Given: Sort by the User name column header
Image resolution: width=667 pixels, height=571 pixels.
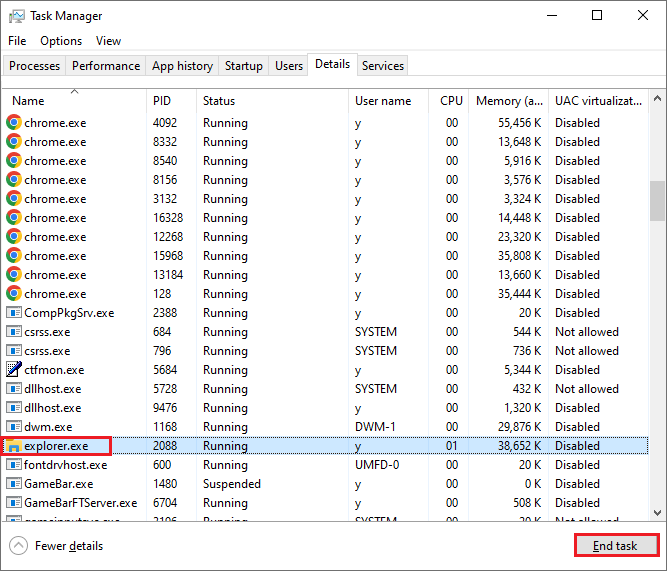Looking at the screenshot, I should tap(388, 101).
